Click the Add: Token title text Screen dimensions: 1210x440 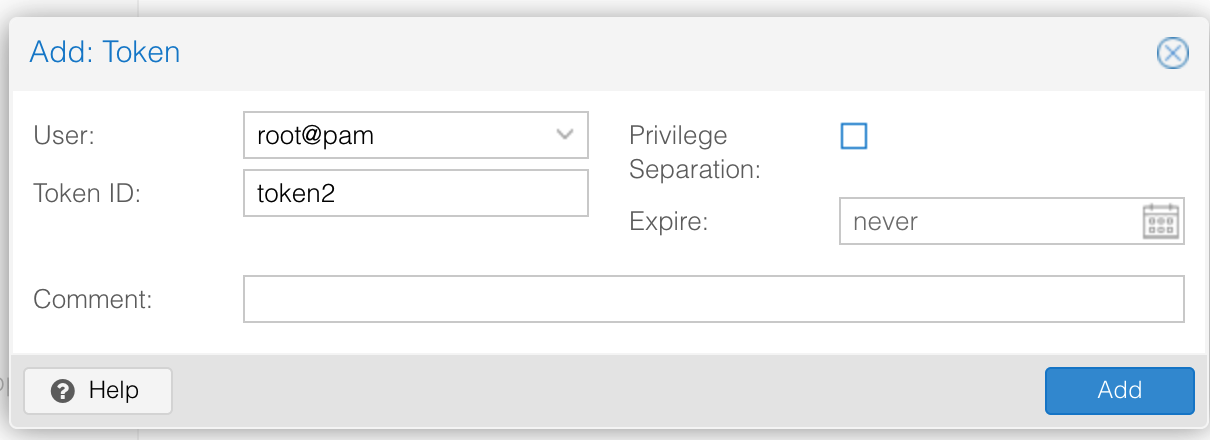pos(105,52)
